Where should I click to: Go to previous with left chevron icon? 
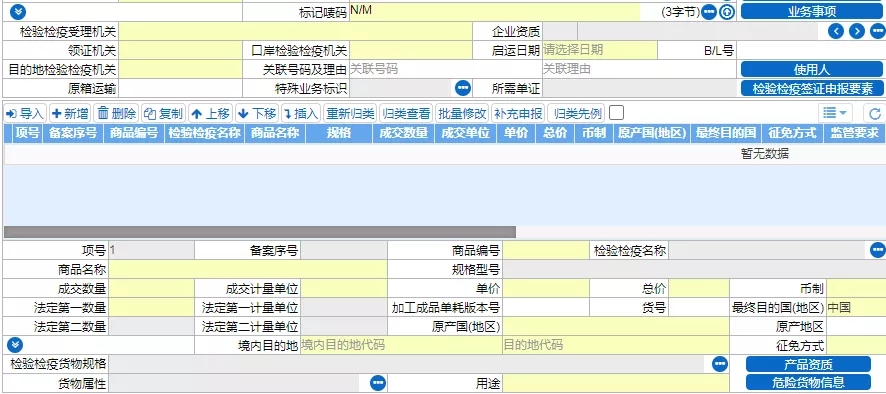point(836,31)
